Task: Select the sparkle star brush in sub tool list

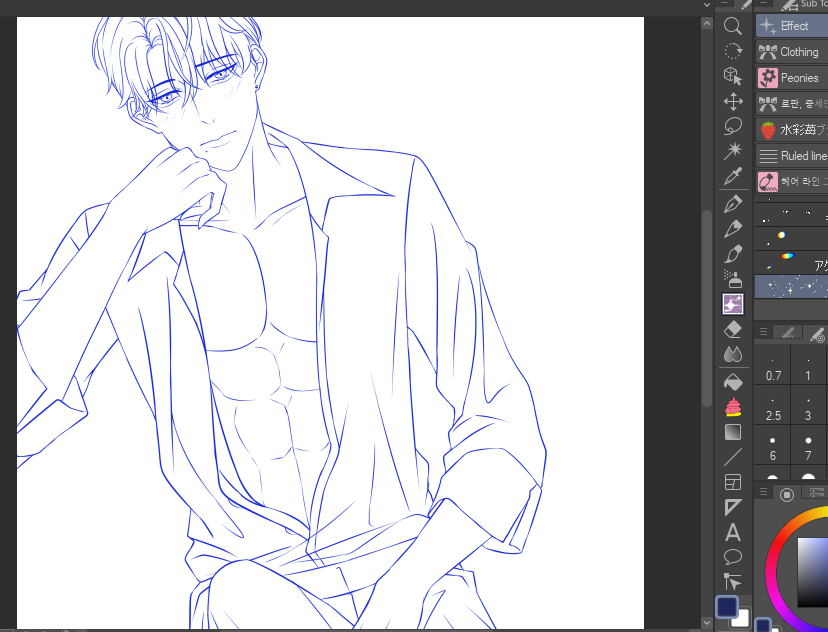Action: click(792, 287)
